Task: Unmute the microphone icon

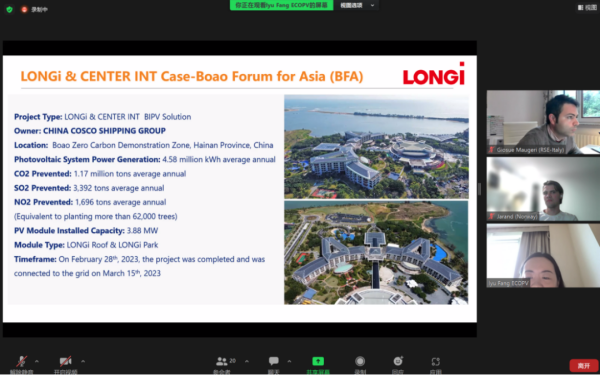Action: (x=22, y=361)
